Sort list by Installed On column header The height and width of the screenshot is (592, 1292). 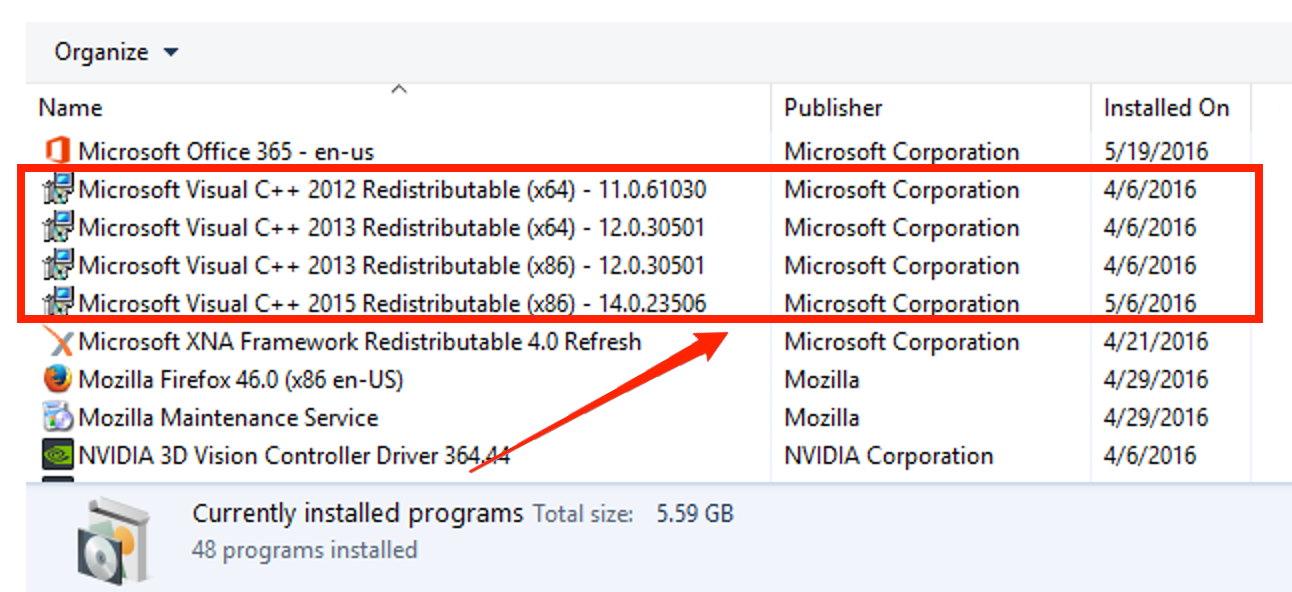pos(1166,108)
